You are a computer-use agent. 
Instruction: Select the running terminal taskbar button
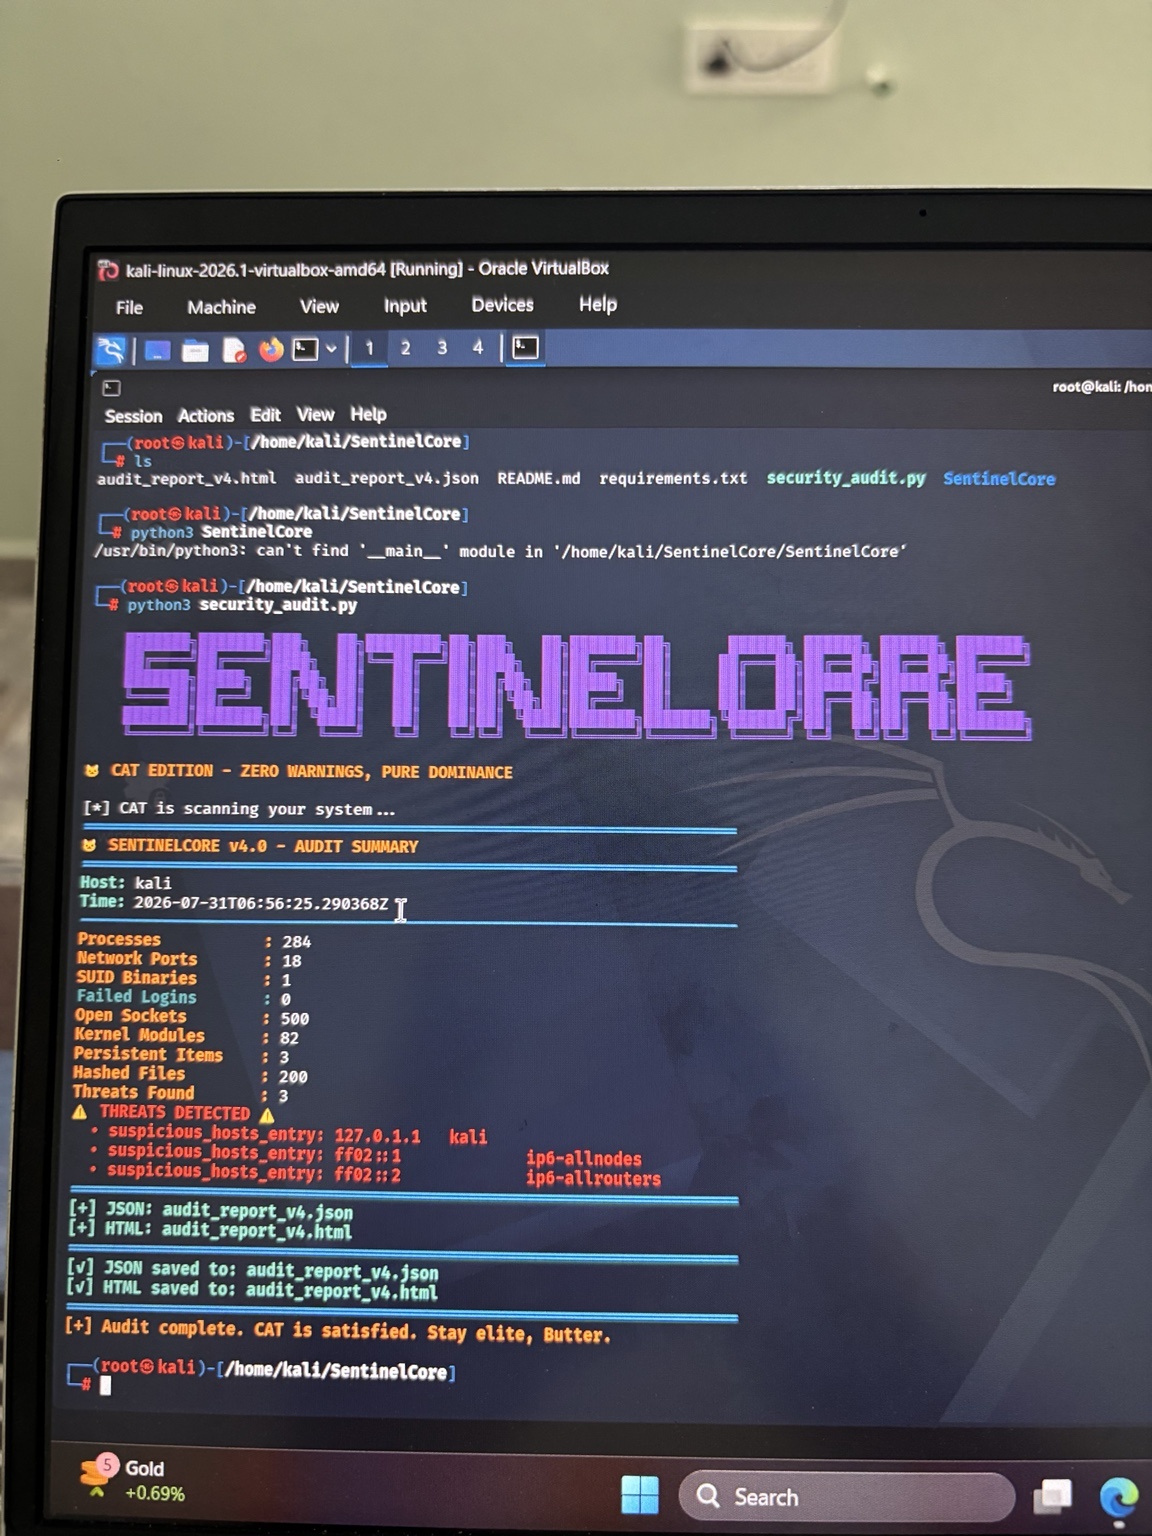pos(526,347)
